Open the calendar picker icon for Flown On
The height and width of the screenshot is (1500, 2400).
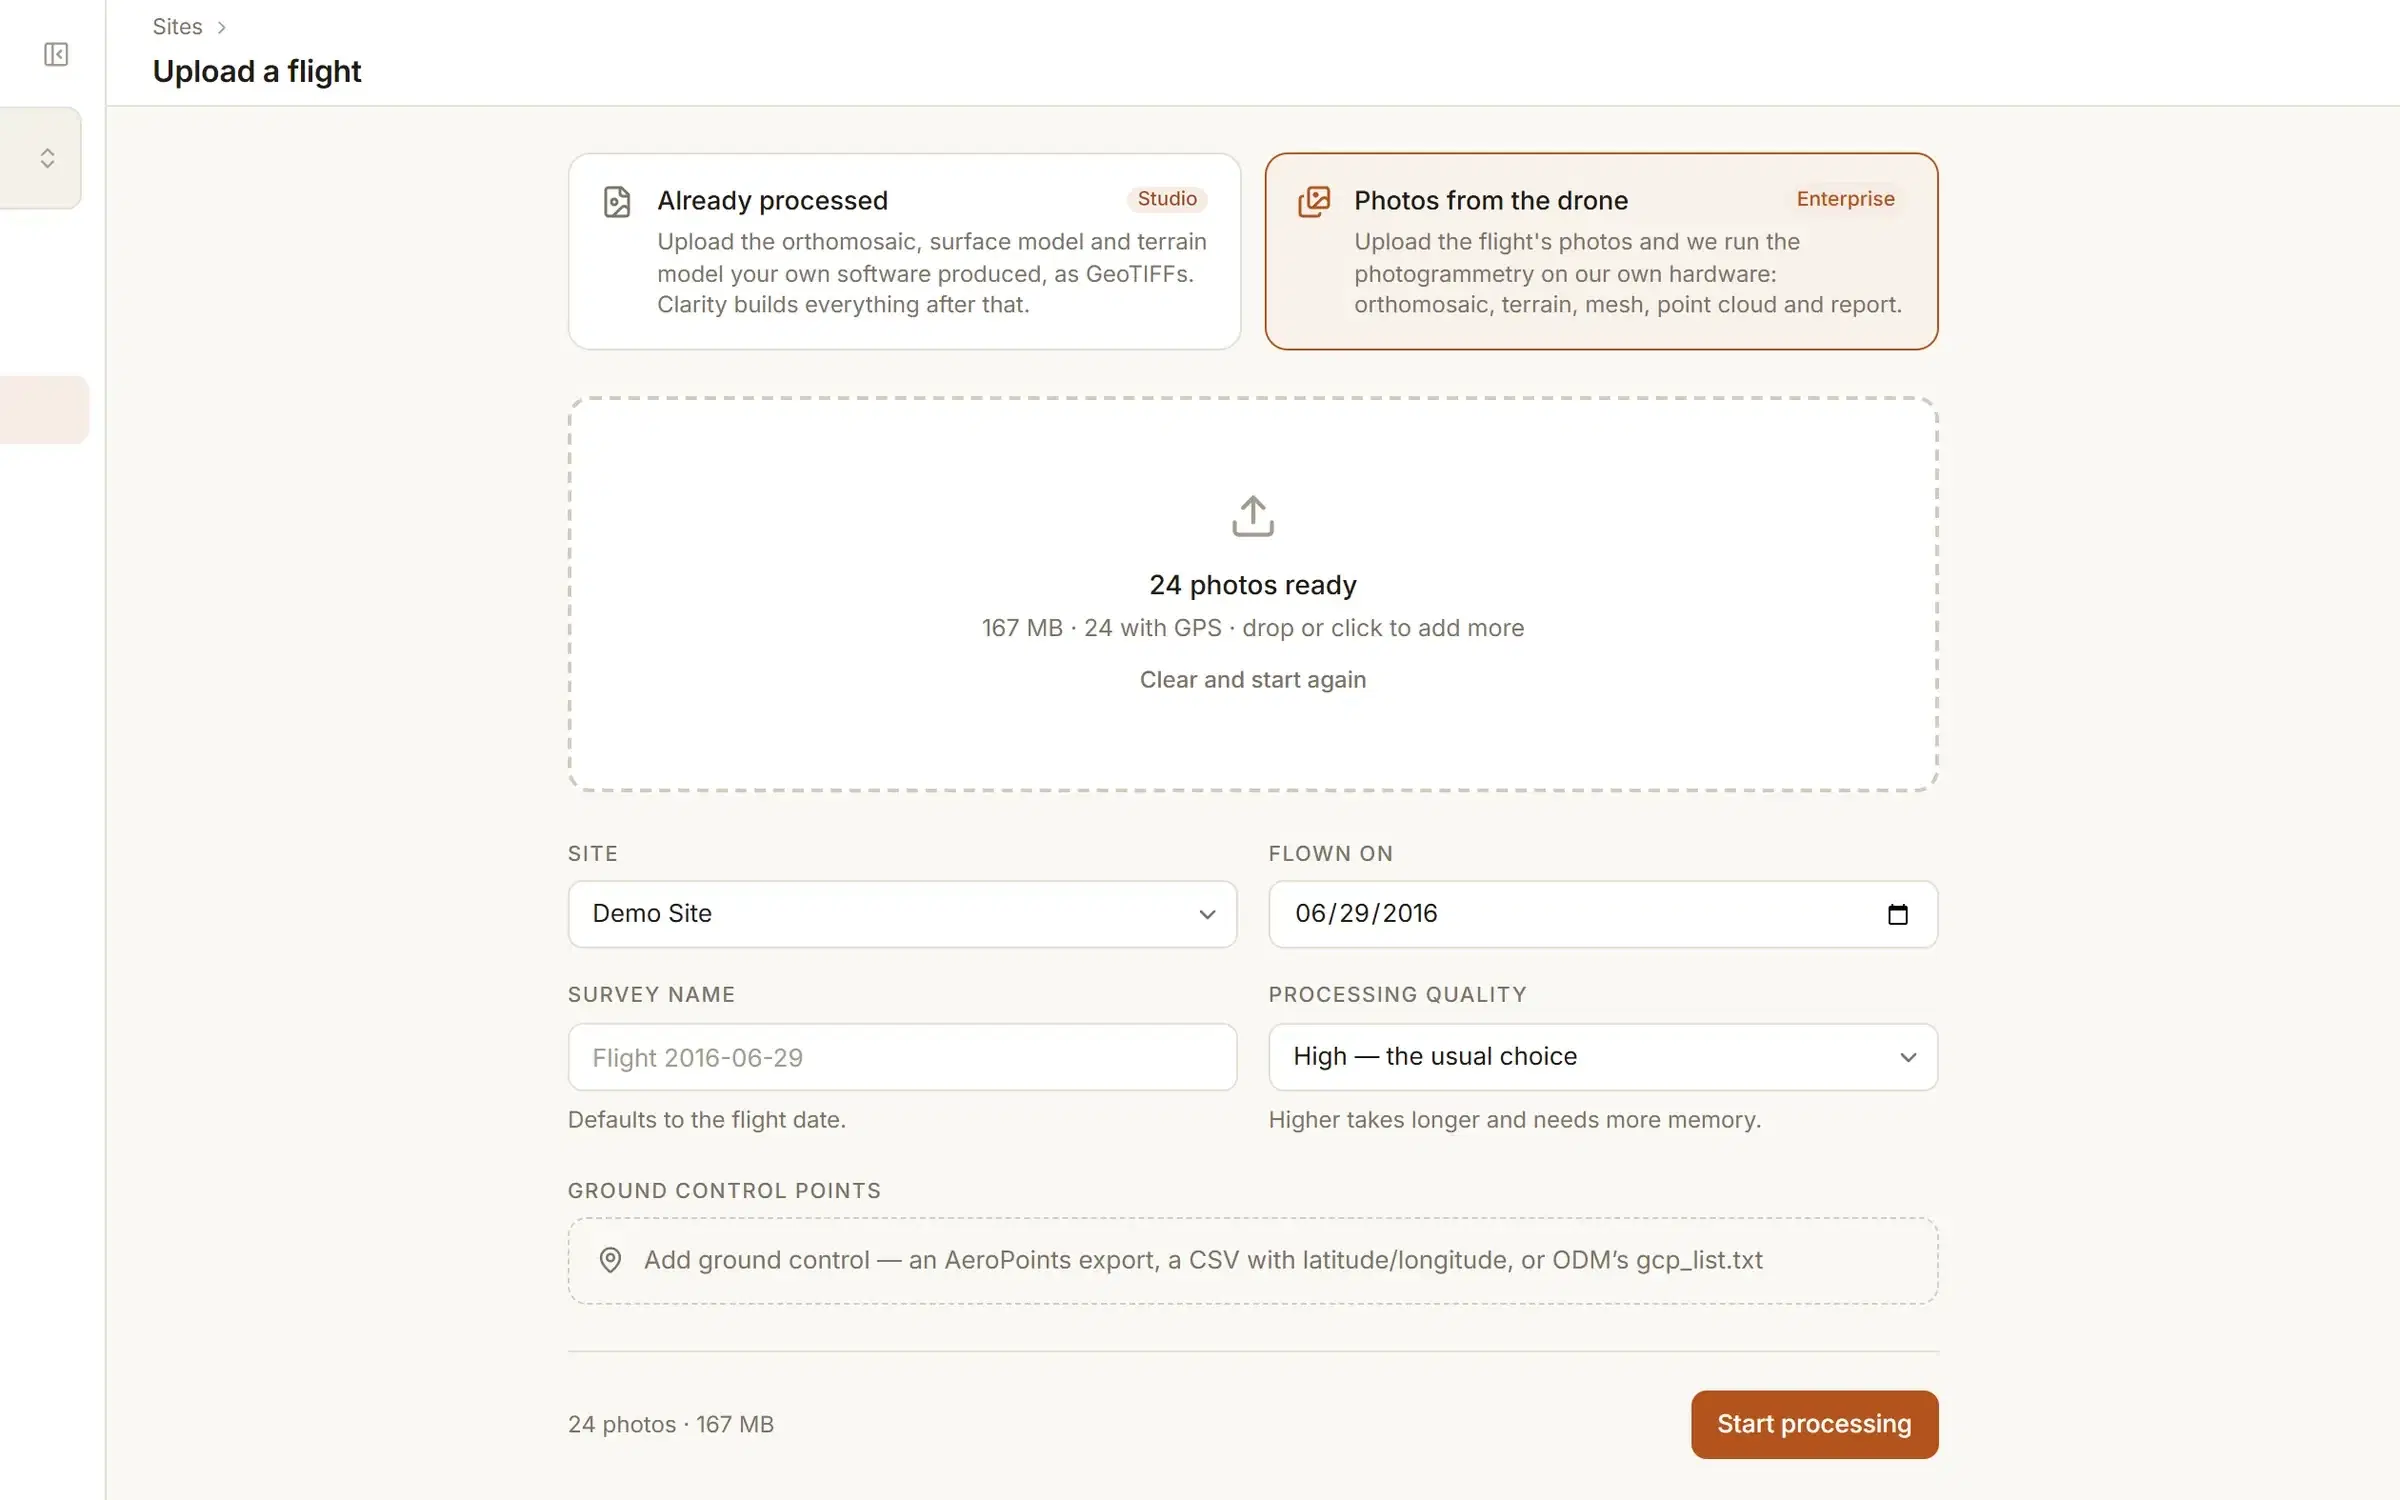coord(1897,914)
